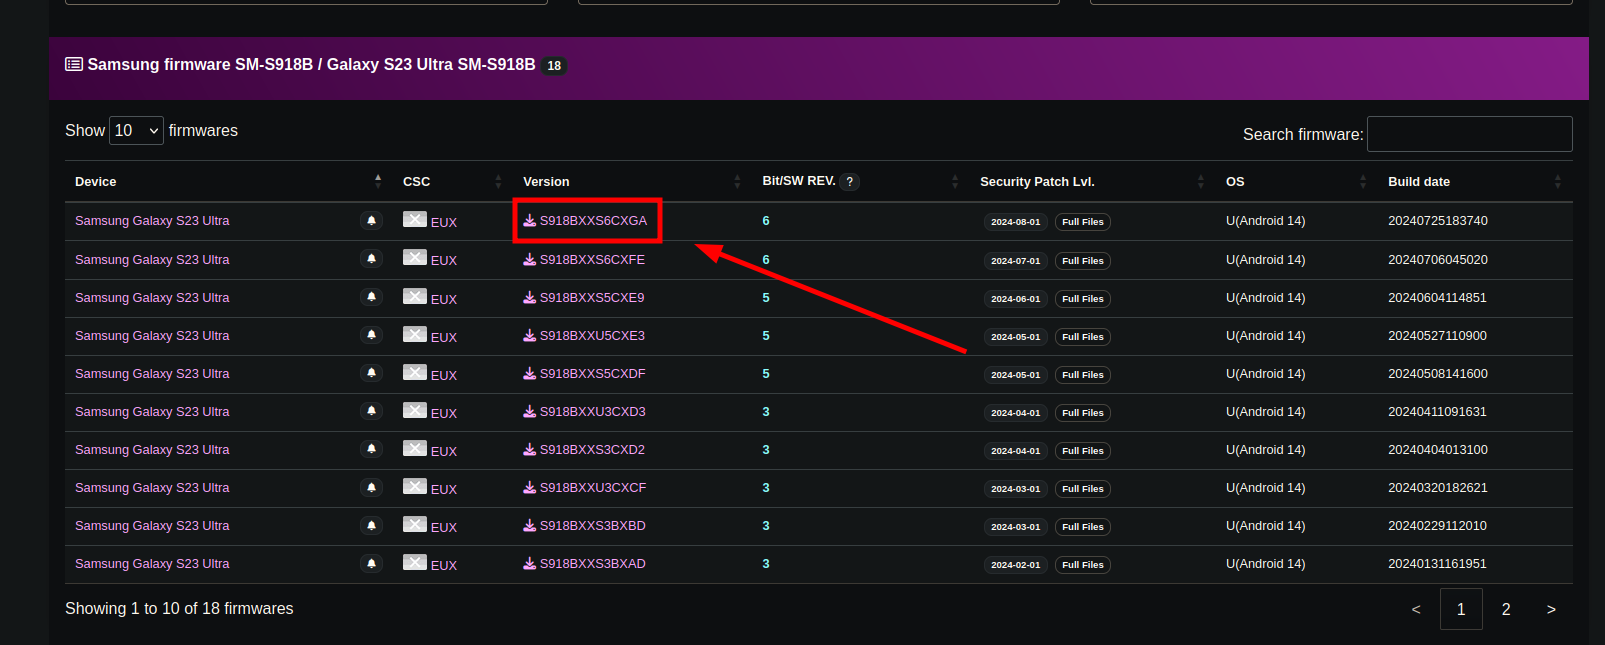
Task: Click the download icon beside S918BXXU3CXD3
Action: pyautogui.click(x=529, y=412)
